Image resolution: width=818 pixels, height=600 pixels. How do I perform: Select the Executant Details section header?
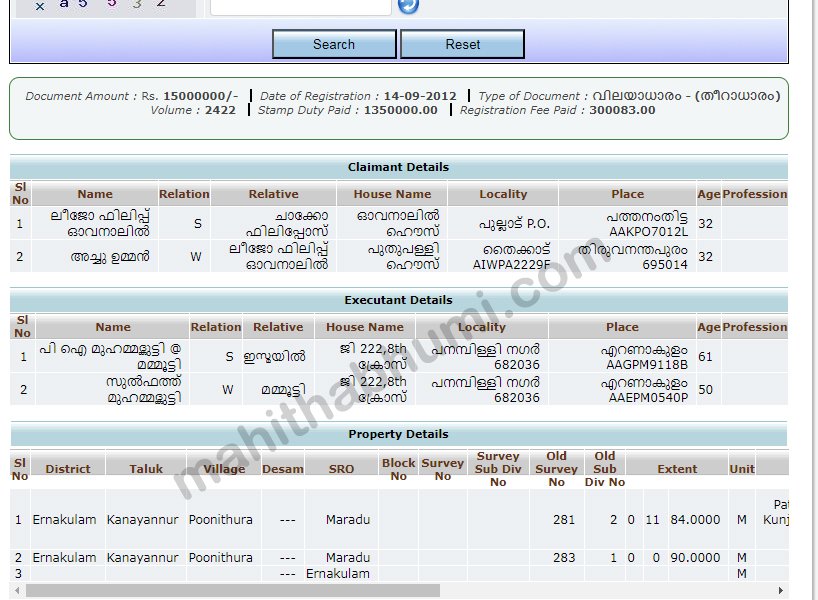pos(398,300)
